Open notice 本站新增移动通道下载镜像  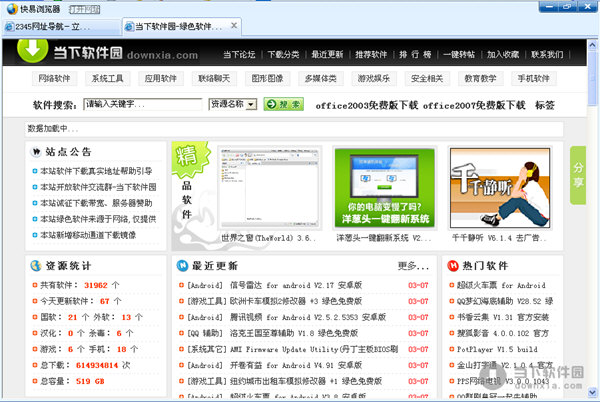(88, 235)
